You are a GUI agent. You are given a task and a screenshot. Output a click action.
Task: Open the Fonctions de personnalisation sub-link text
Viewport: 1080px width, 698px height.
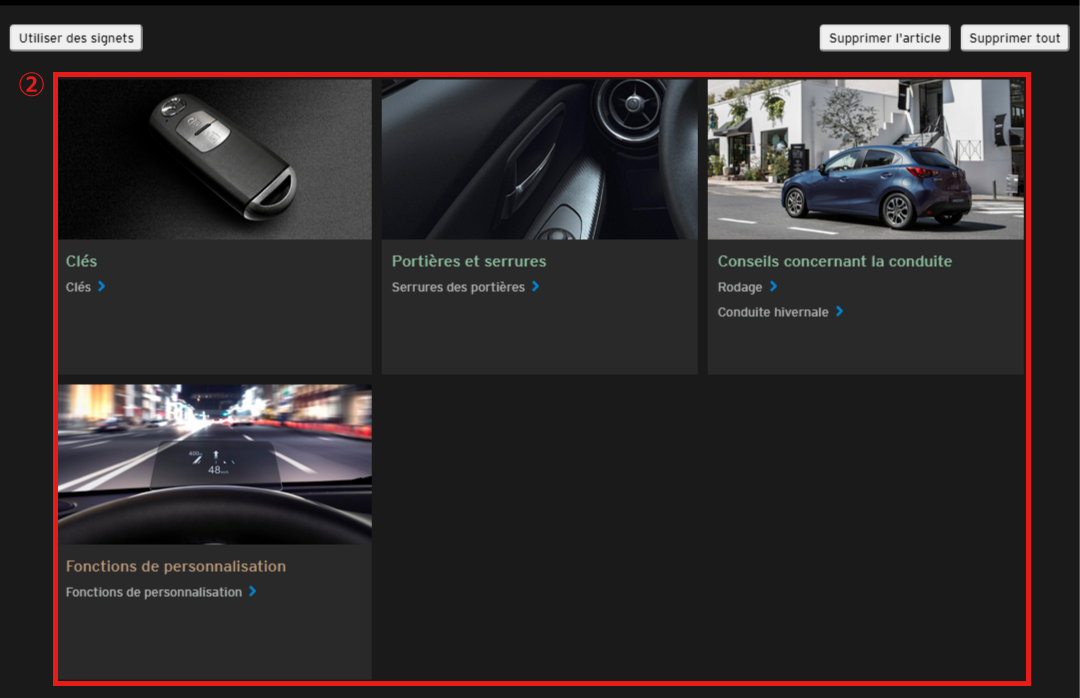coord(154,592)
